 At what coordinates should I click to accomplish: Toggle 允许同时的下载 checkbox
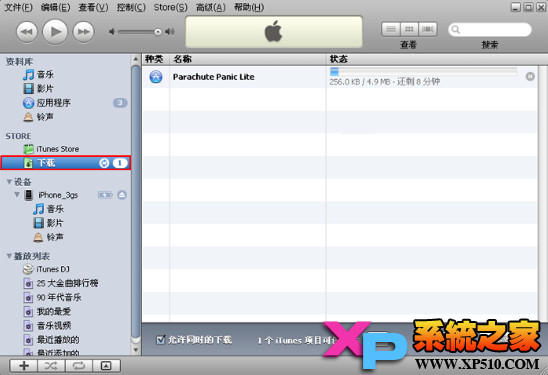pyautogui.click(x=161, y=339)
